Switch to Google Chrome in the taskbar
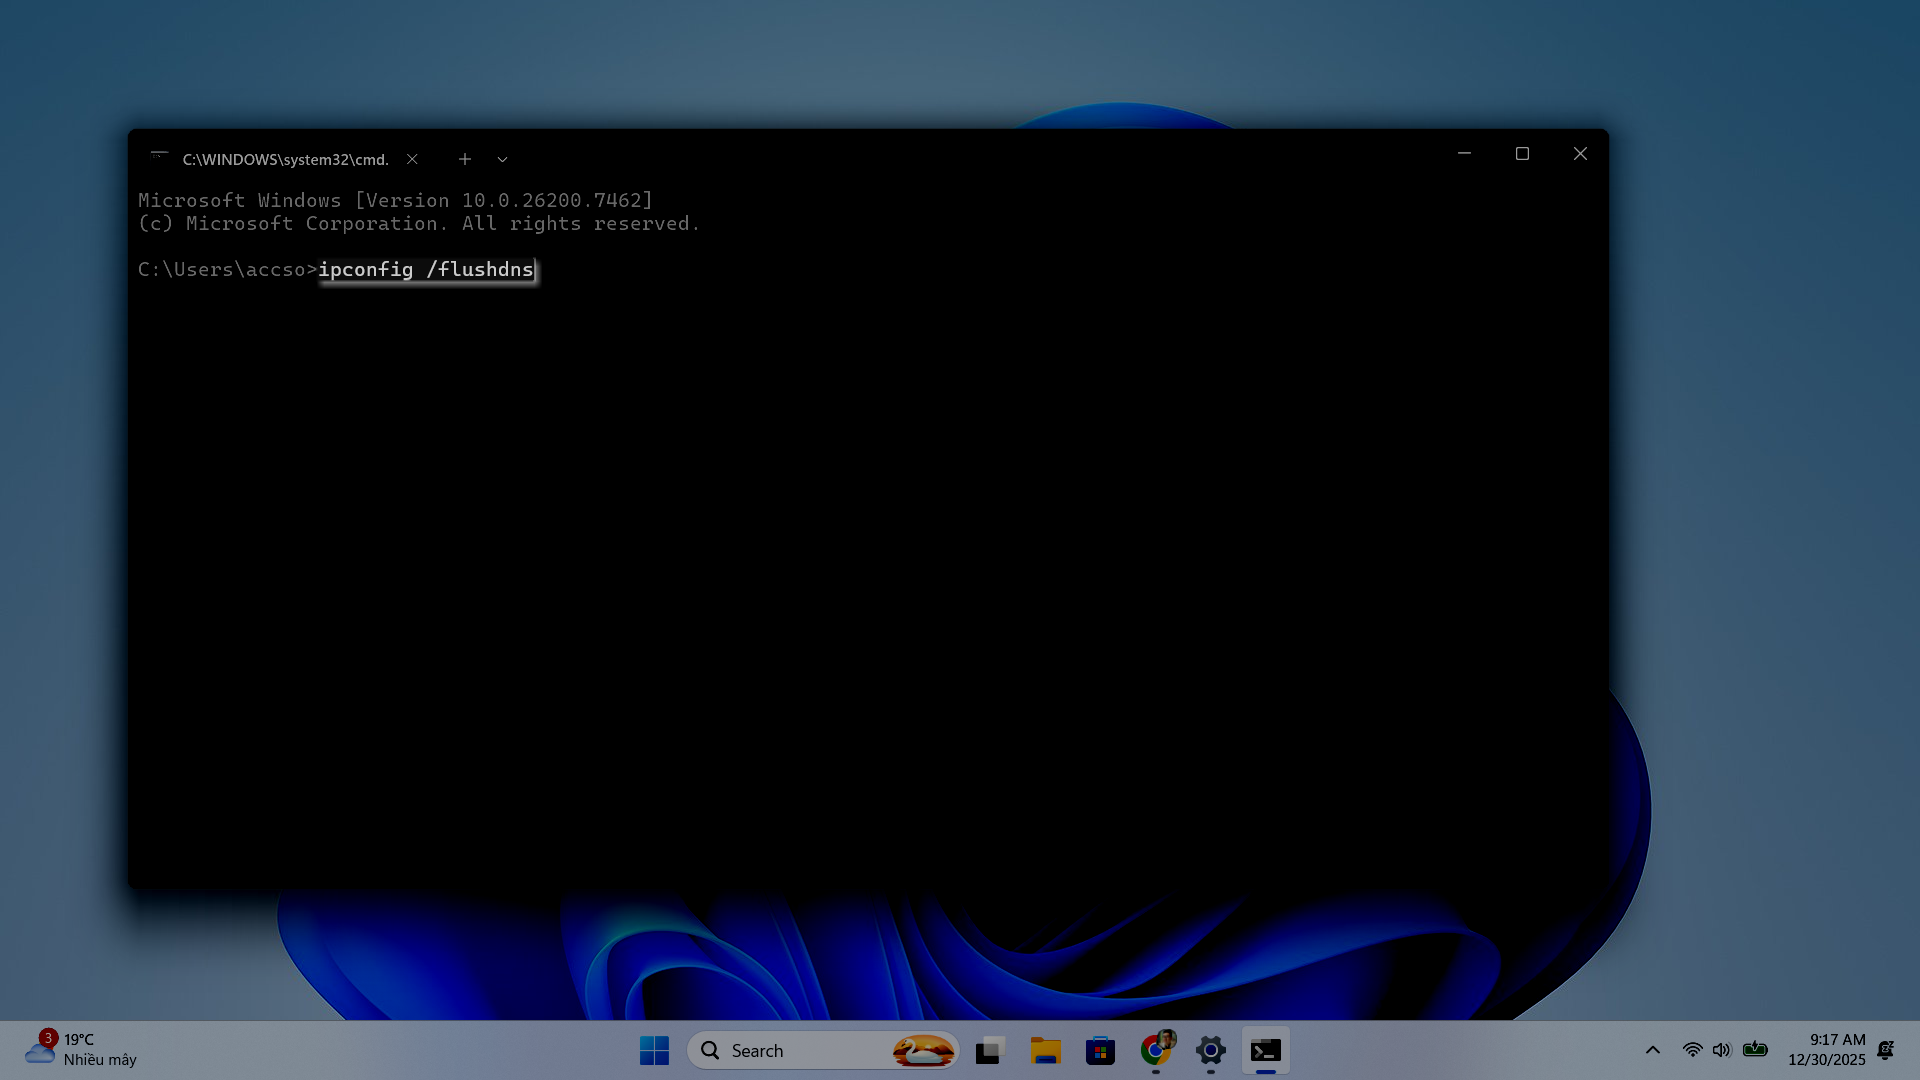 click(x=1155, y=1050)
